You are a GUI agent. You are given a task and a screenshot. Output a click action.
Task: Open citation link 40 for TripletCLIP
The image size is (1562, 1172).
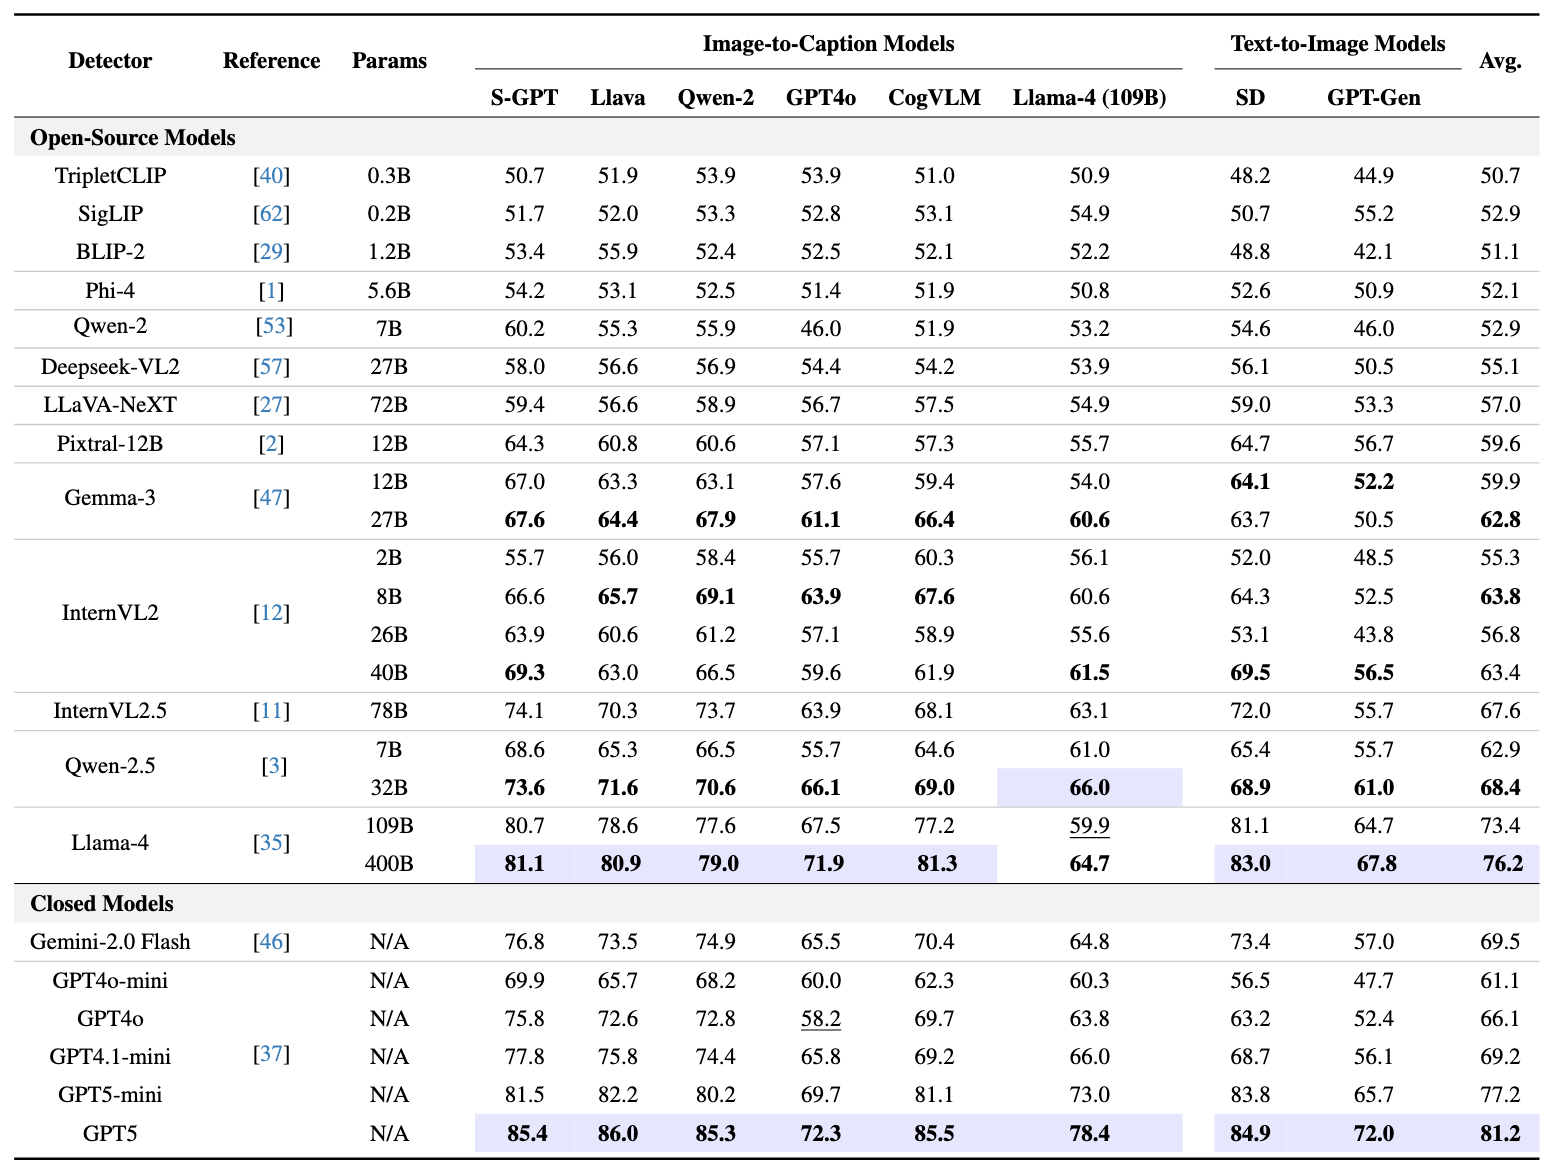[x=271, y=176]
